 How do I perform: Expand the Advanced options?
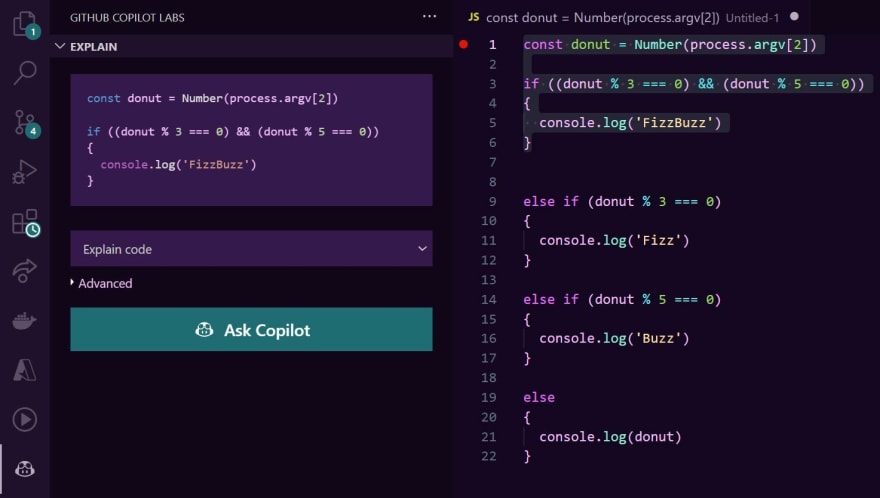tap(102, 284)
